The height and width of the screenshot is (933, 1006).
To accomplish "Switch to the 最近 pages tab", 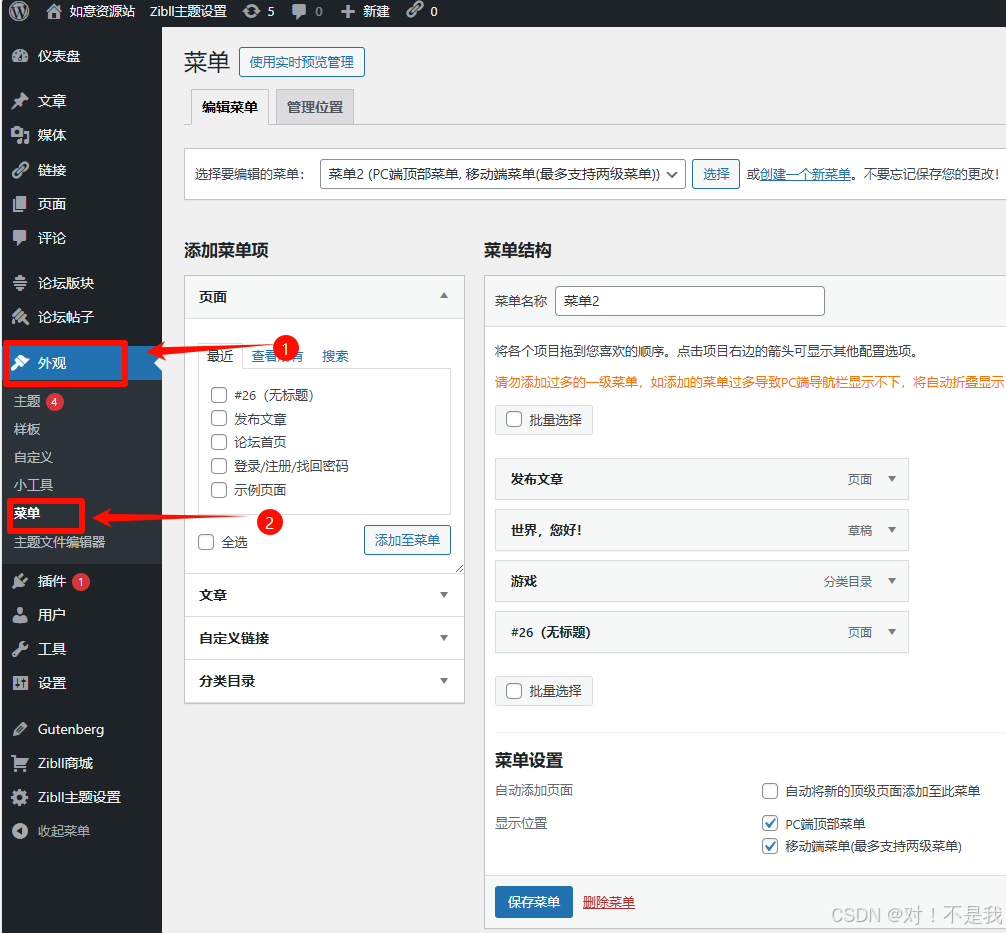I will tap(220, 356).
